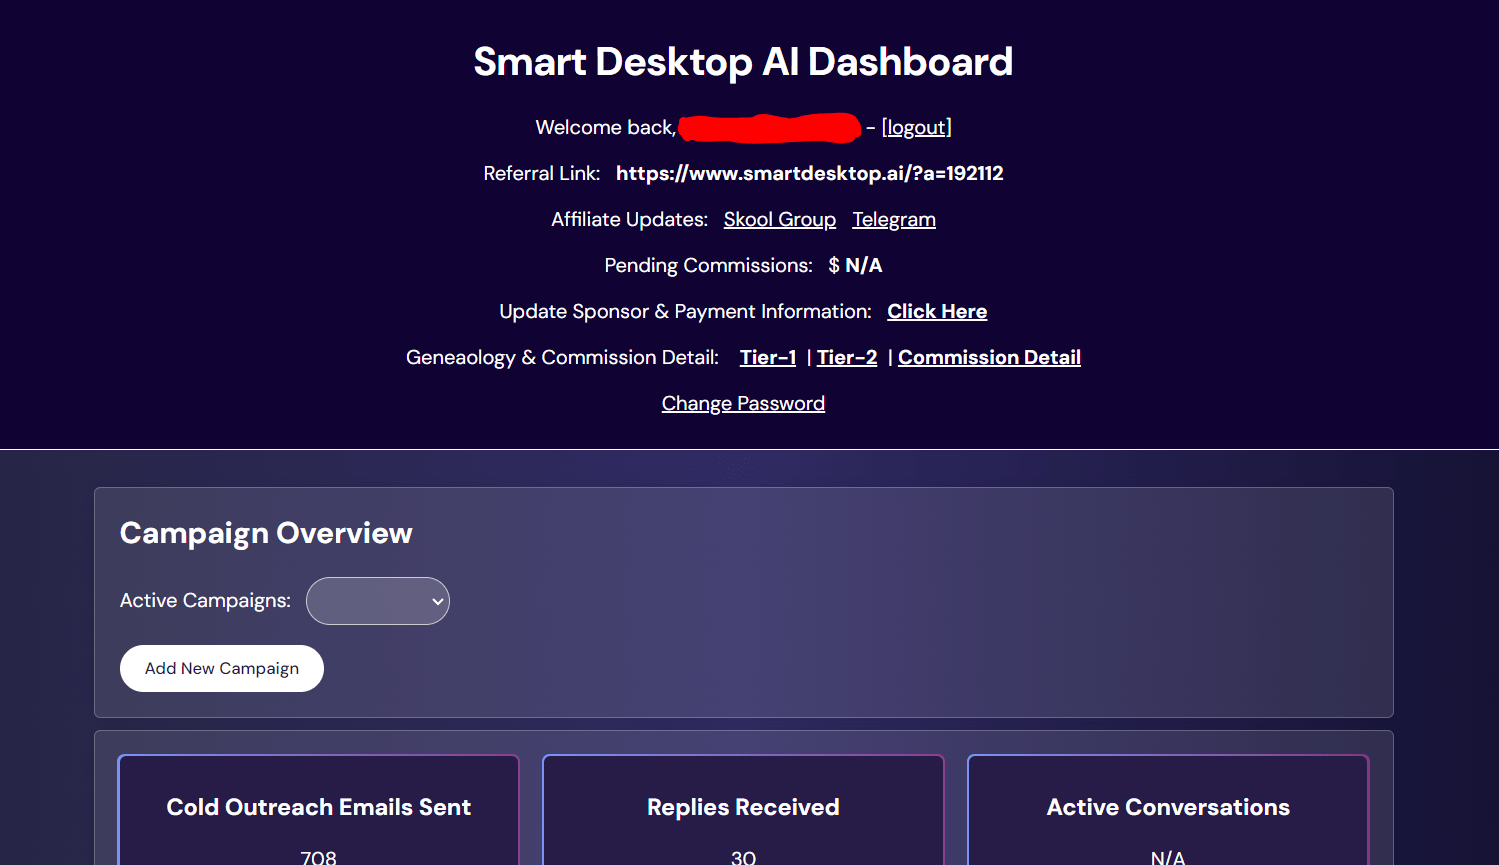The height and width of the screenshot is (865, 1499).
Task: Open Tier-1 genealogy link
Action: 768,357
